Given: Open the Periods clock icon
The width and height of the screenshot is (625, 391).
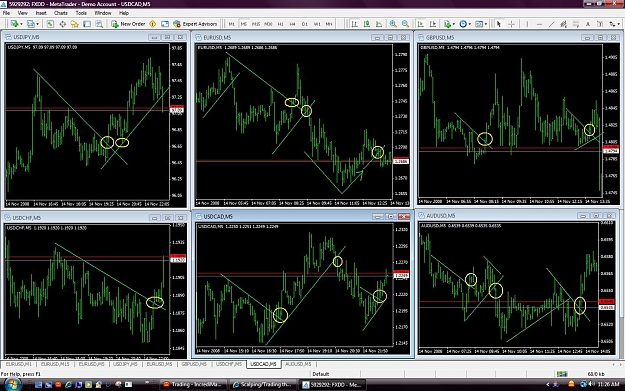Looking at the screenshot, I should (x=463, y=24).
